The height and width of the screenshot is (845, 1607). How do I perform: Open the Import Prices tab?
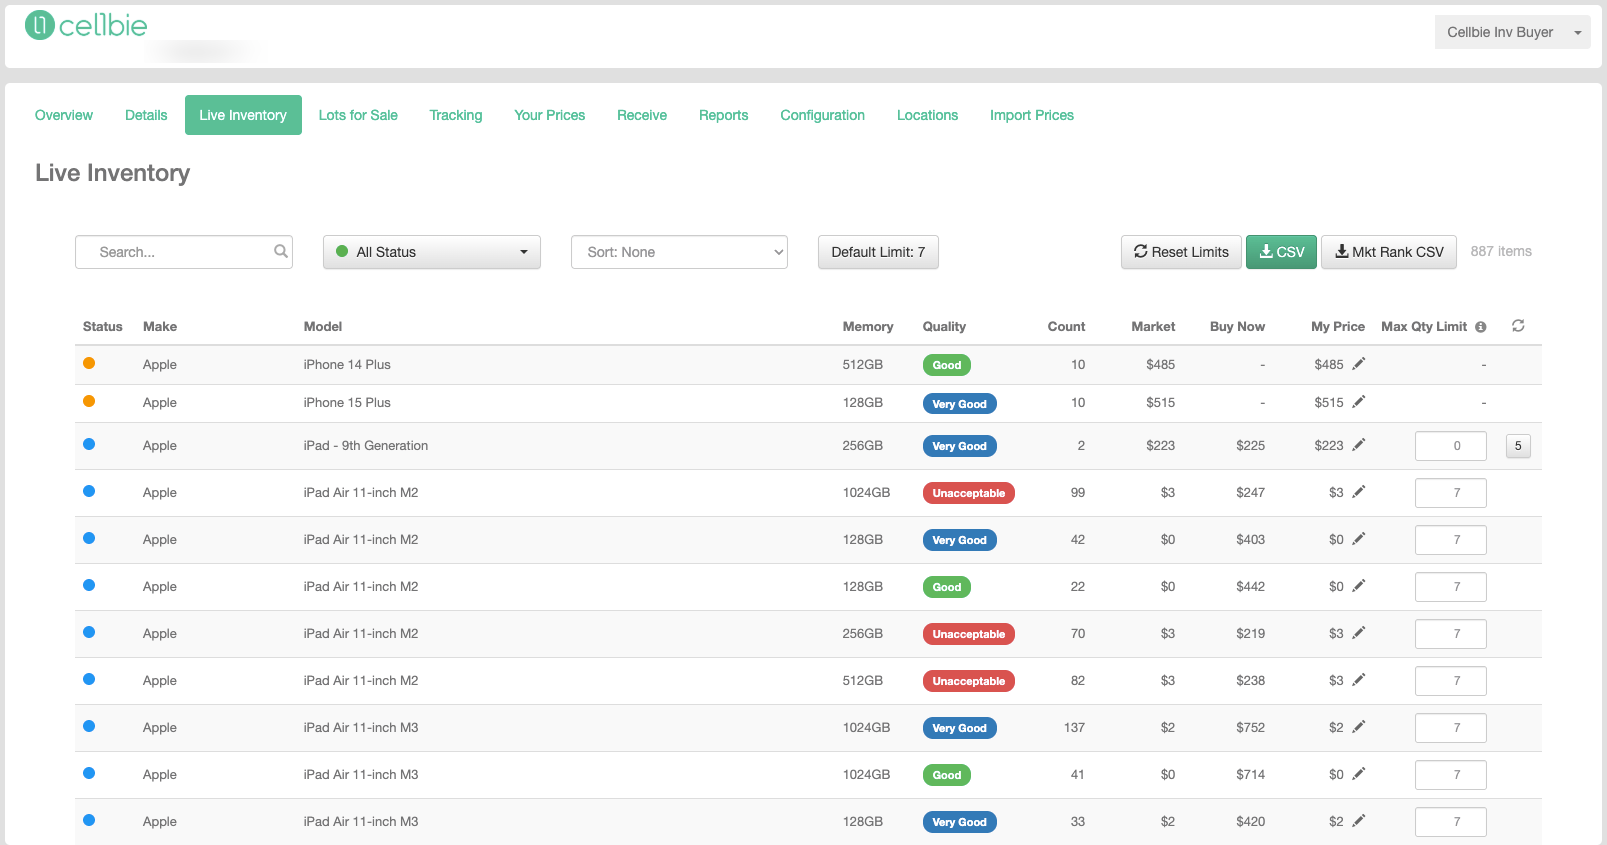point(1032,115)
